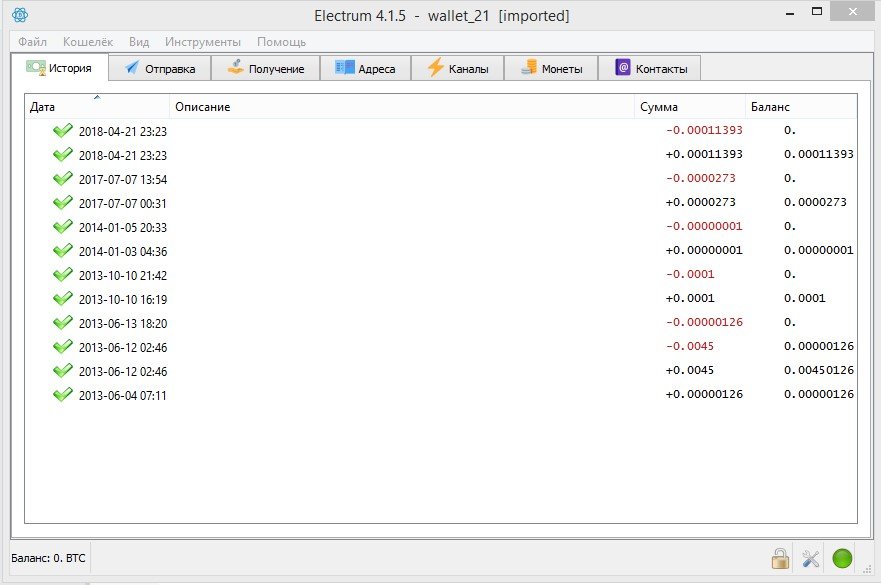
Task: Open the Инструменты menu
Action: [203, 42]
